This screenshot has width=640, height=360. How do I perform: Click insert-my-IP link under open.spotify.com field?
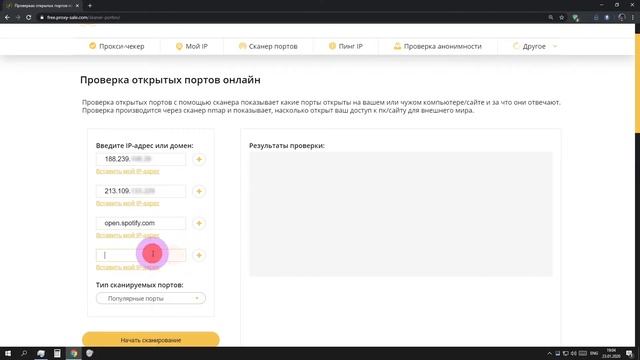coord(127,236)
